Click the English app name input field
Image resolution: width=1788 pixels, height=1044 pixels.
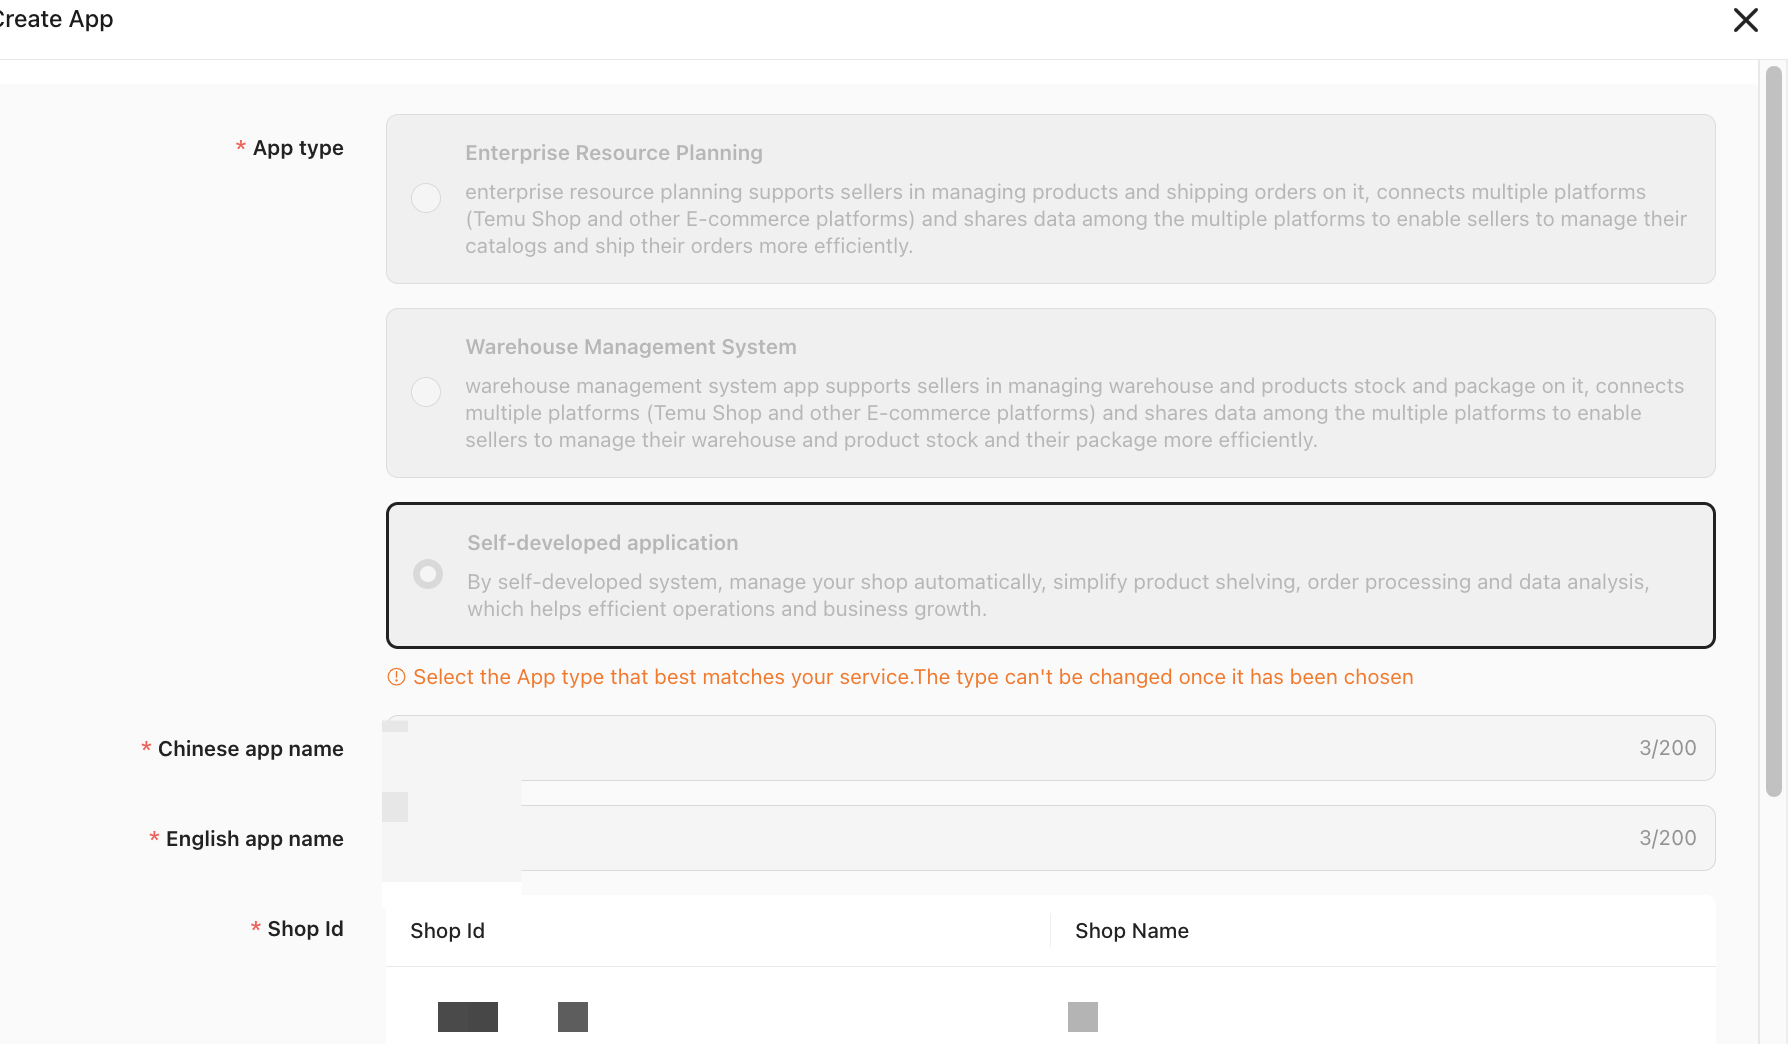pyautogui.click(x=1050, y=838)
